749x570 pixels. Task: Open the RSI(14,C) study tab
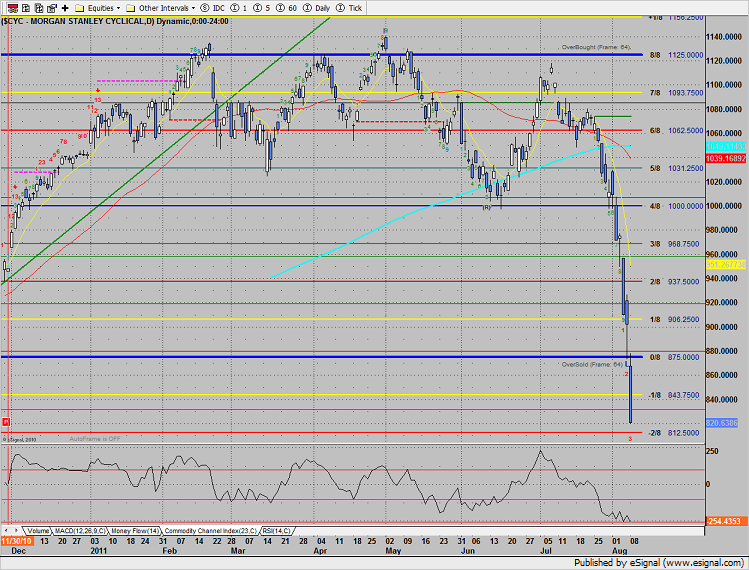tap(276, 531)
